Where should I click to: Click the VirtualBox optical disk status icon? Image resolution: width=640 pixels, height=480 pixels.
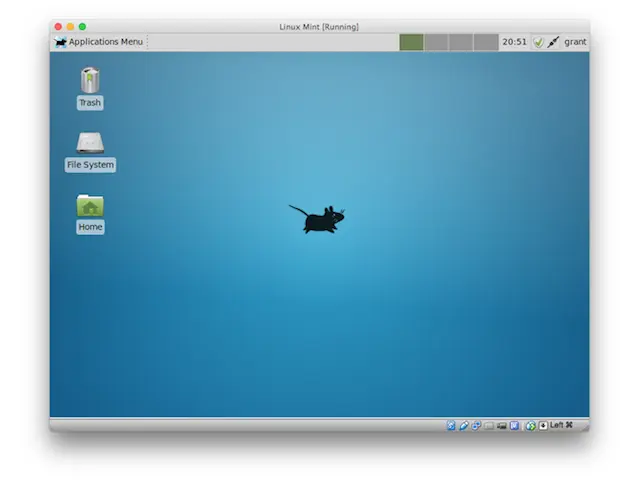451,425
